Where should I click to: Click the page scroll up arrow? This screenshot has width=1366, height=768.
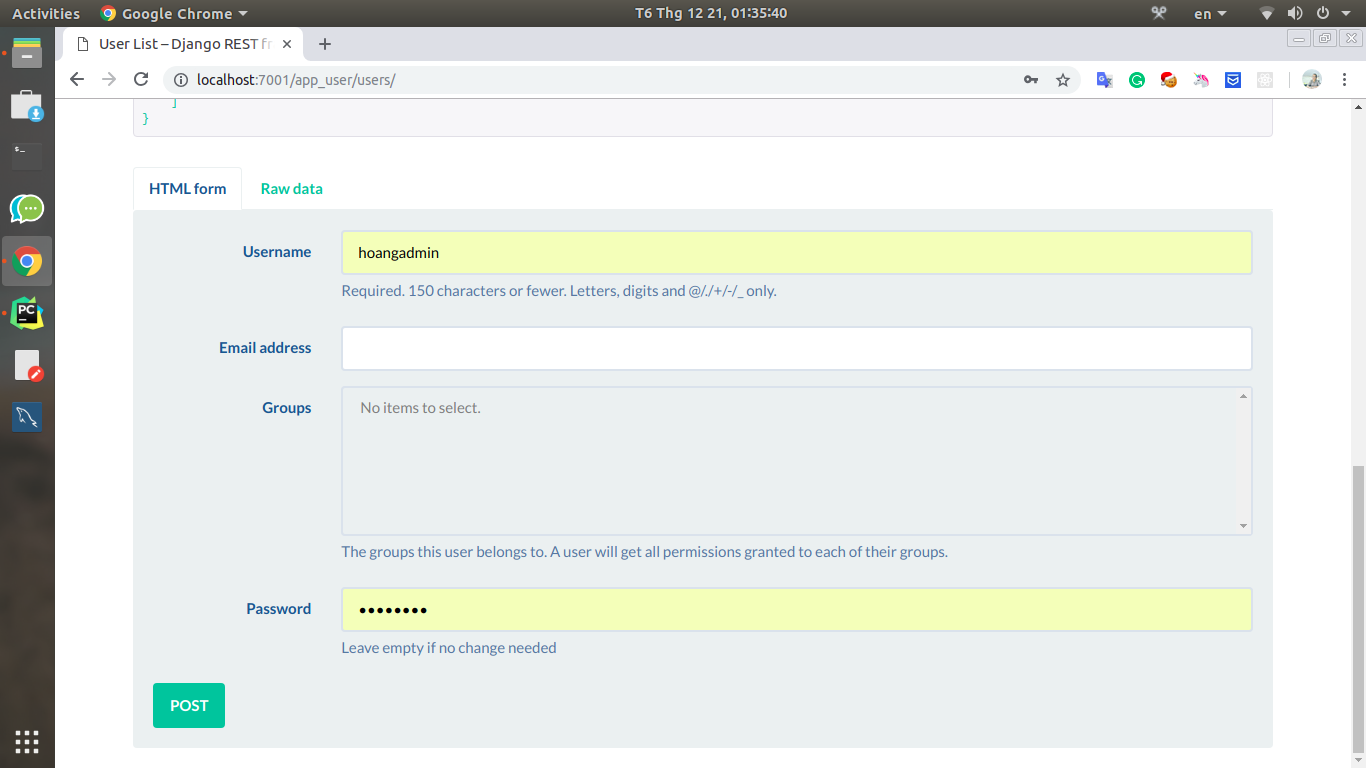pos(1358,105)
